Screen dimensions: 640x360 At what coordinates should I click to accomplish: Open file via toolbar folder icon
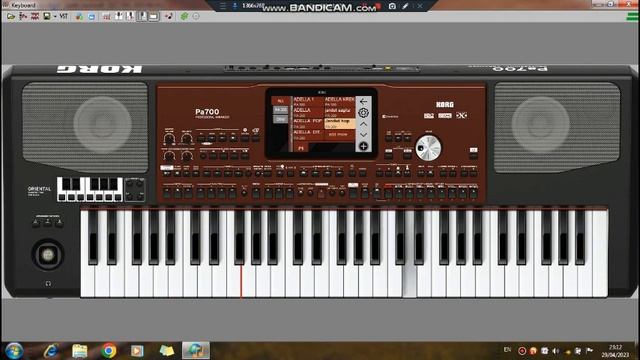[11, 17]
